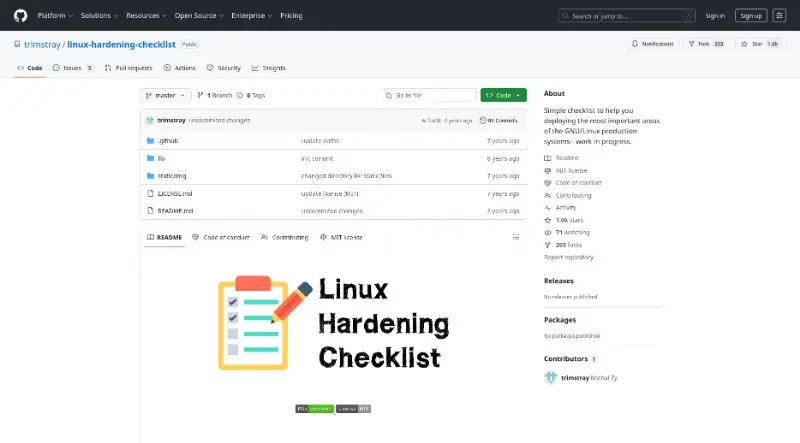Click the .github folder icon
Viewport: 800px width, 443px height.
point(150,141)
